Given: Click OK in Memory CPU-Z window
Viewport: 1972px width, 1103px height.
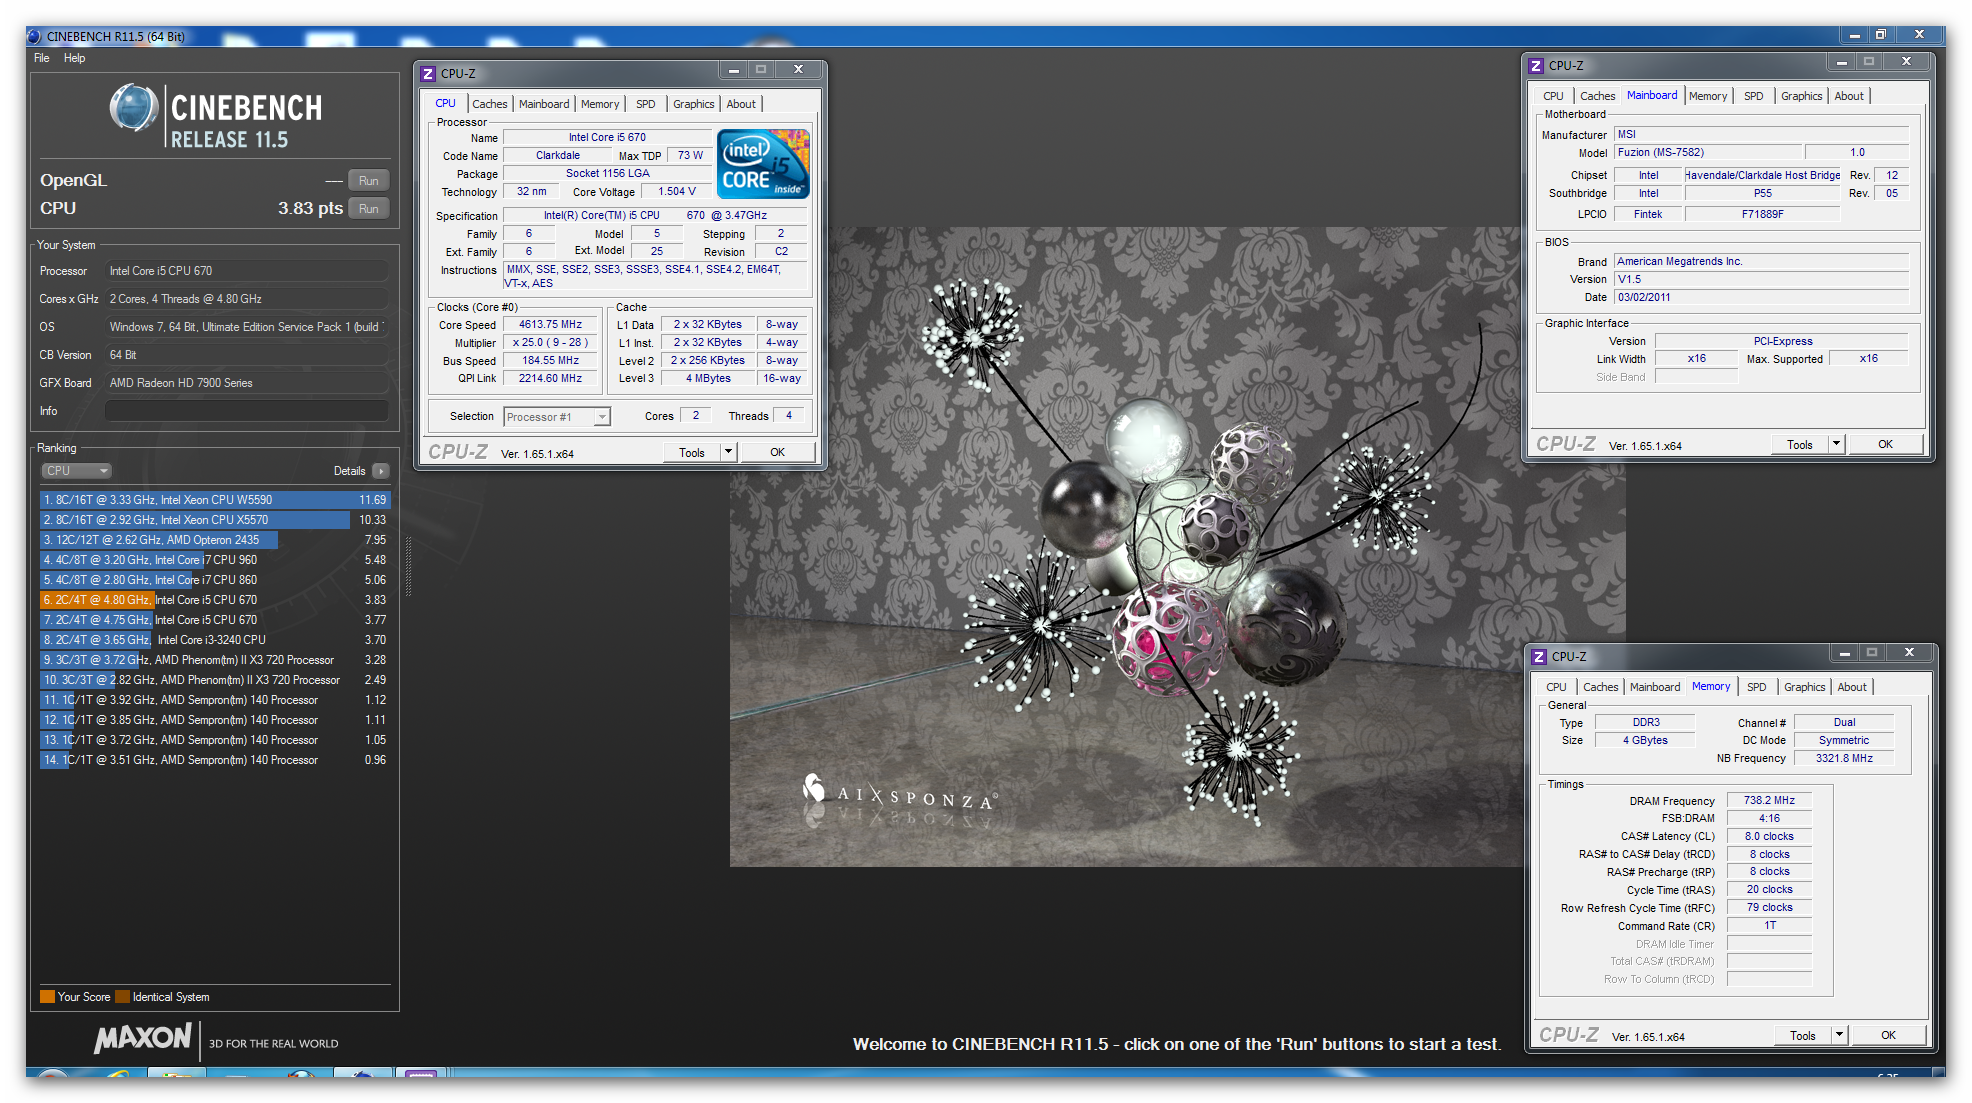Looking at the screenshot, I should [x=1888, y=1035].
